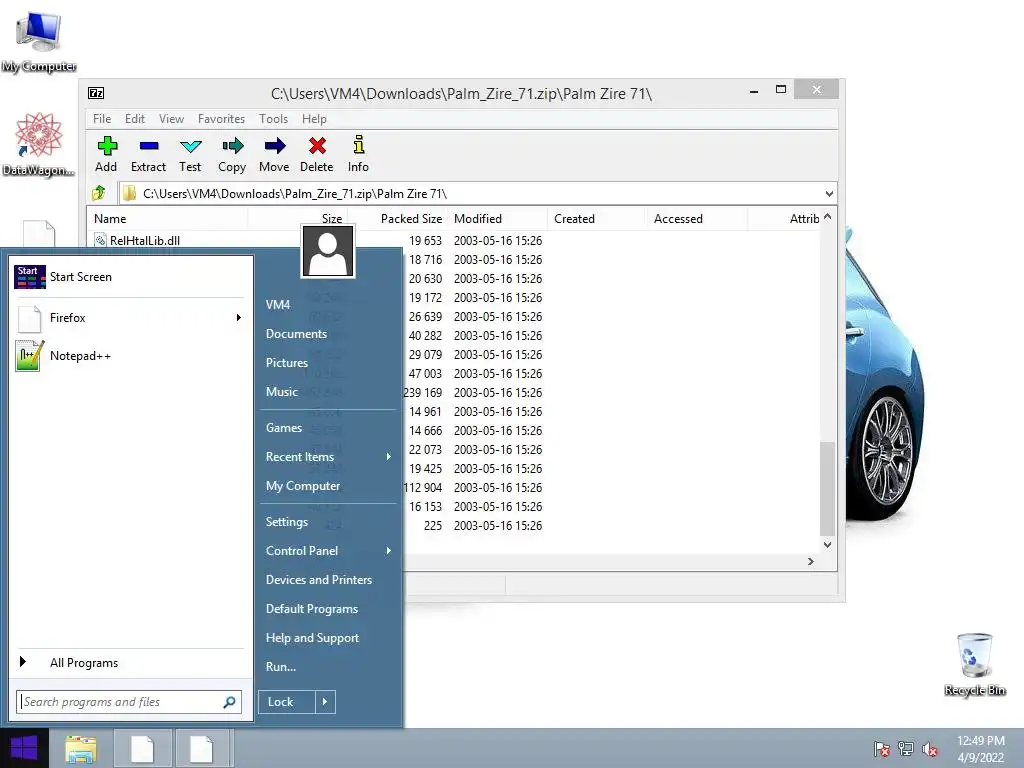The height and width of the screenshot is (768, 1024).
Task: Open Documents from Start menu
Action: tap(296, 334)
